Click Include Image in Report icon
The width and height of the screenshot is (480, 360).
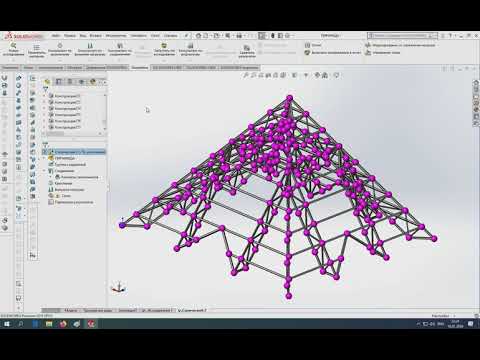[307, 52]
